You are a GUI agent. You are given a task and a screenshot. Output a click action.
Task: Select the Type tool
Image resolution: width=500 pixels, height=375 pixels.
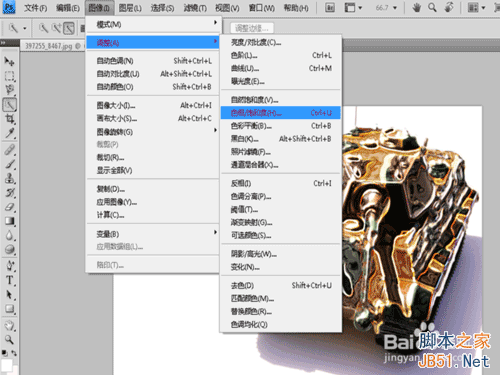(x=9, y=280)
